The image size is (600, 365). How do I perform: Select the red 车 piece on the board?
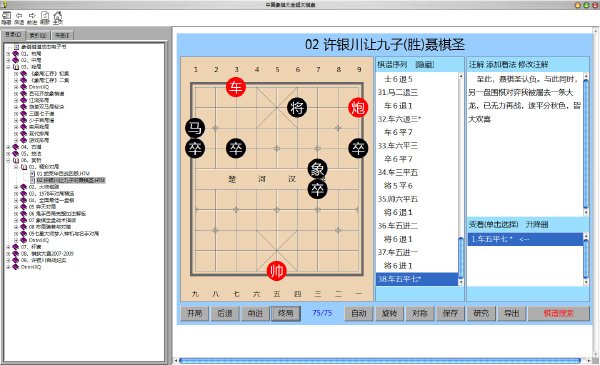click(x=236, y=87)
